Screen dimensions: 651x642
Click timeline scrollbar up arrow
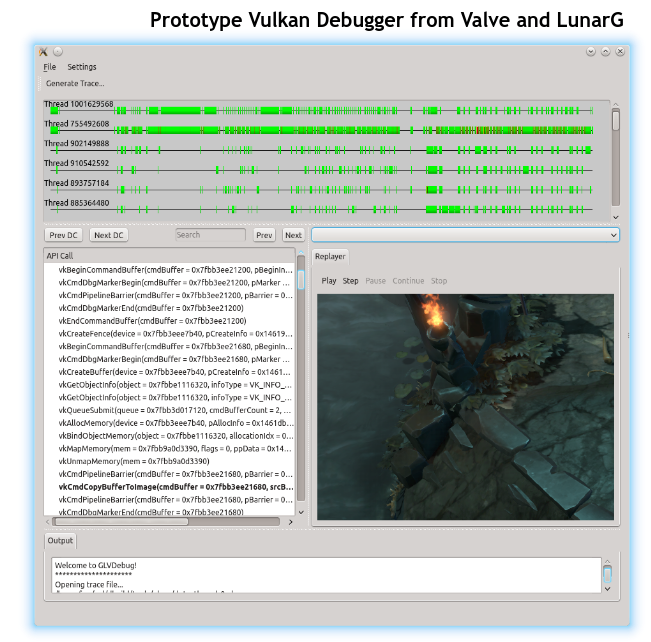tap(616, 104)
